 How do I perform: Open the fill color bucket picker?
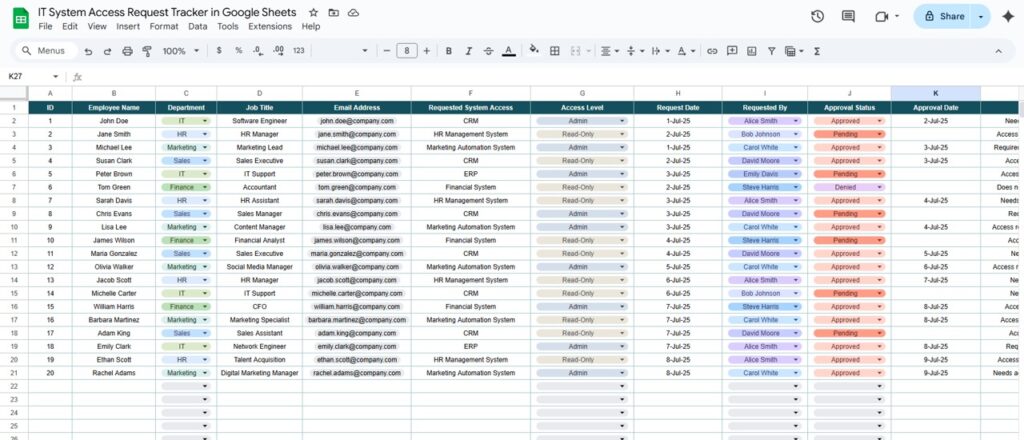pos(534,51)
